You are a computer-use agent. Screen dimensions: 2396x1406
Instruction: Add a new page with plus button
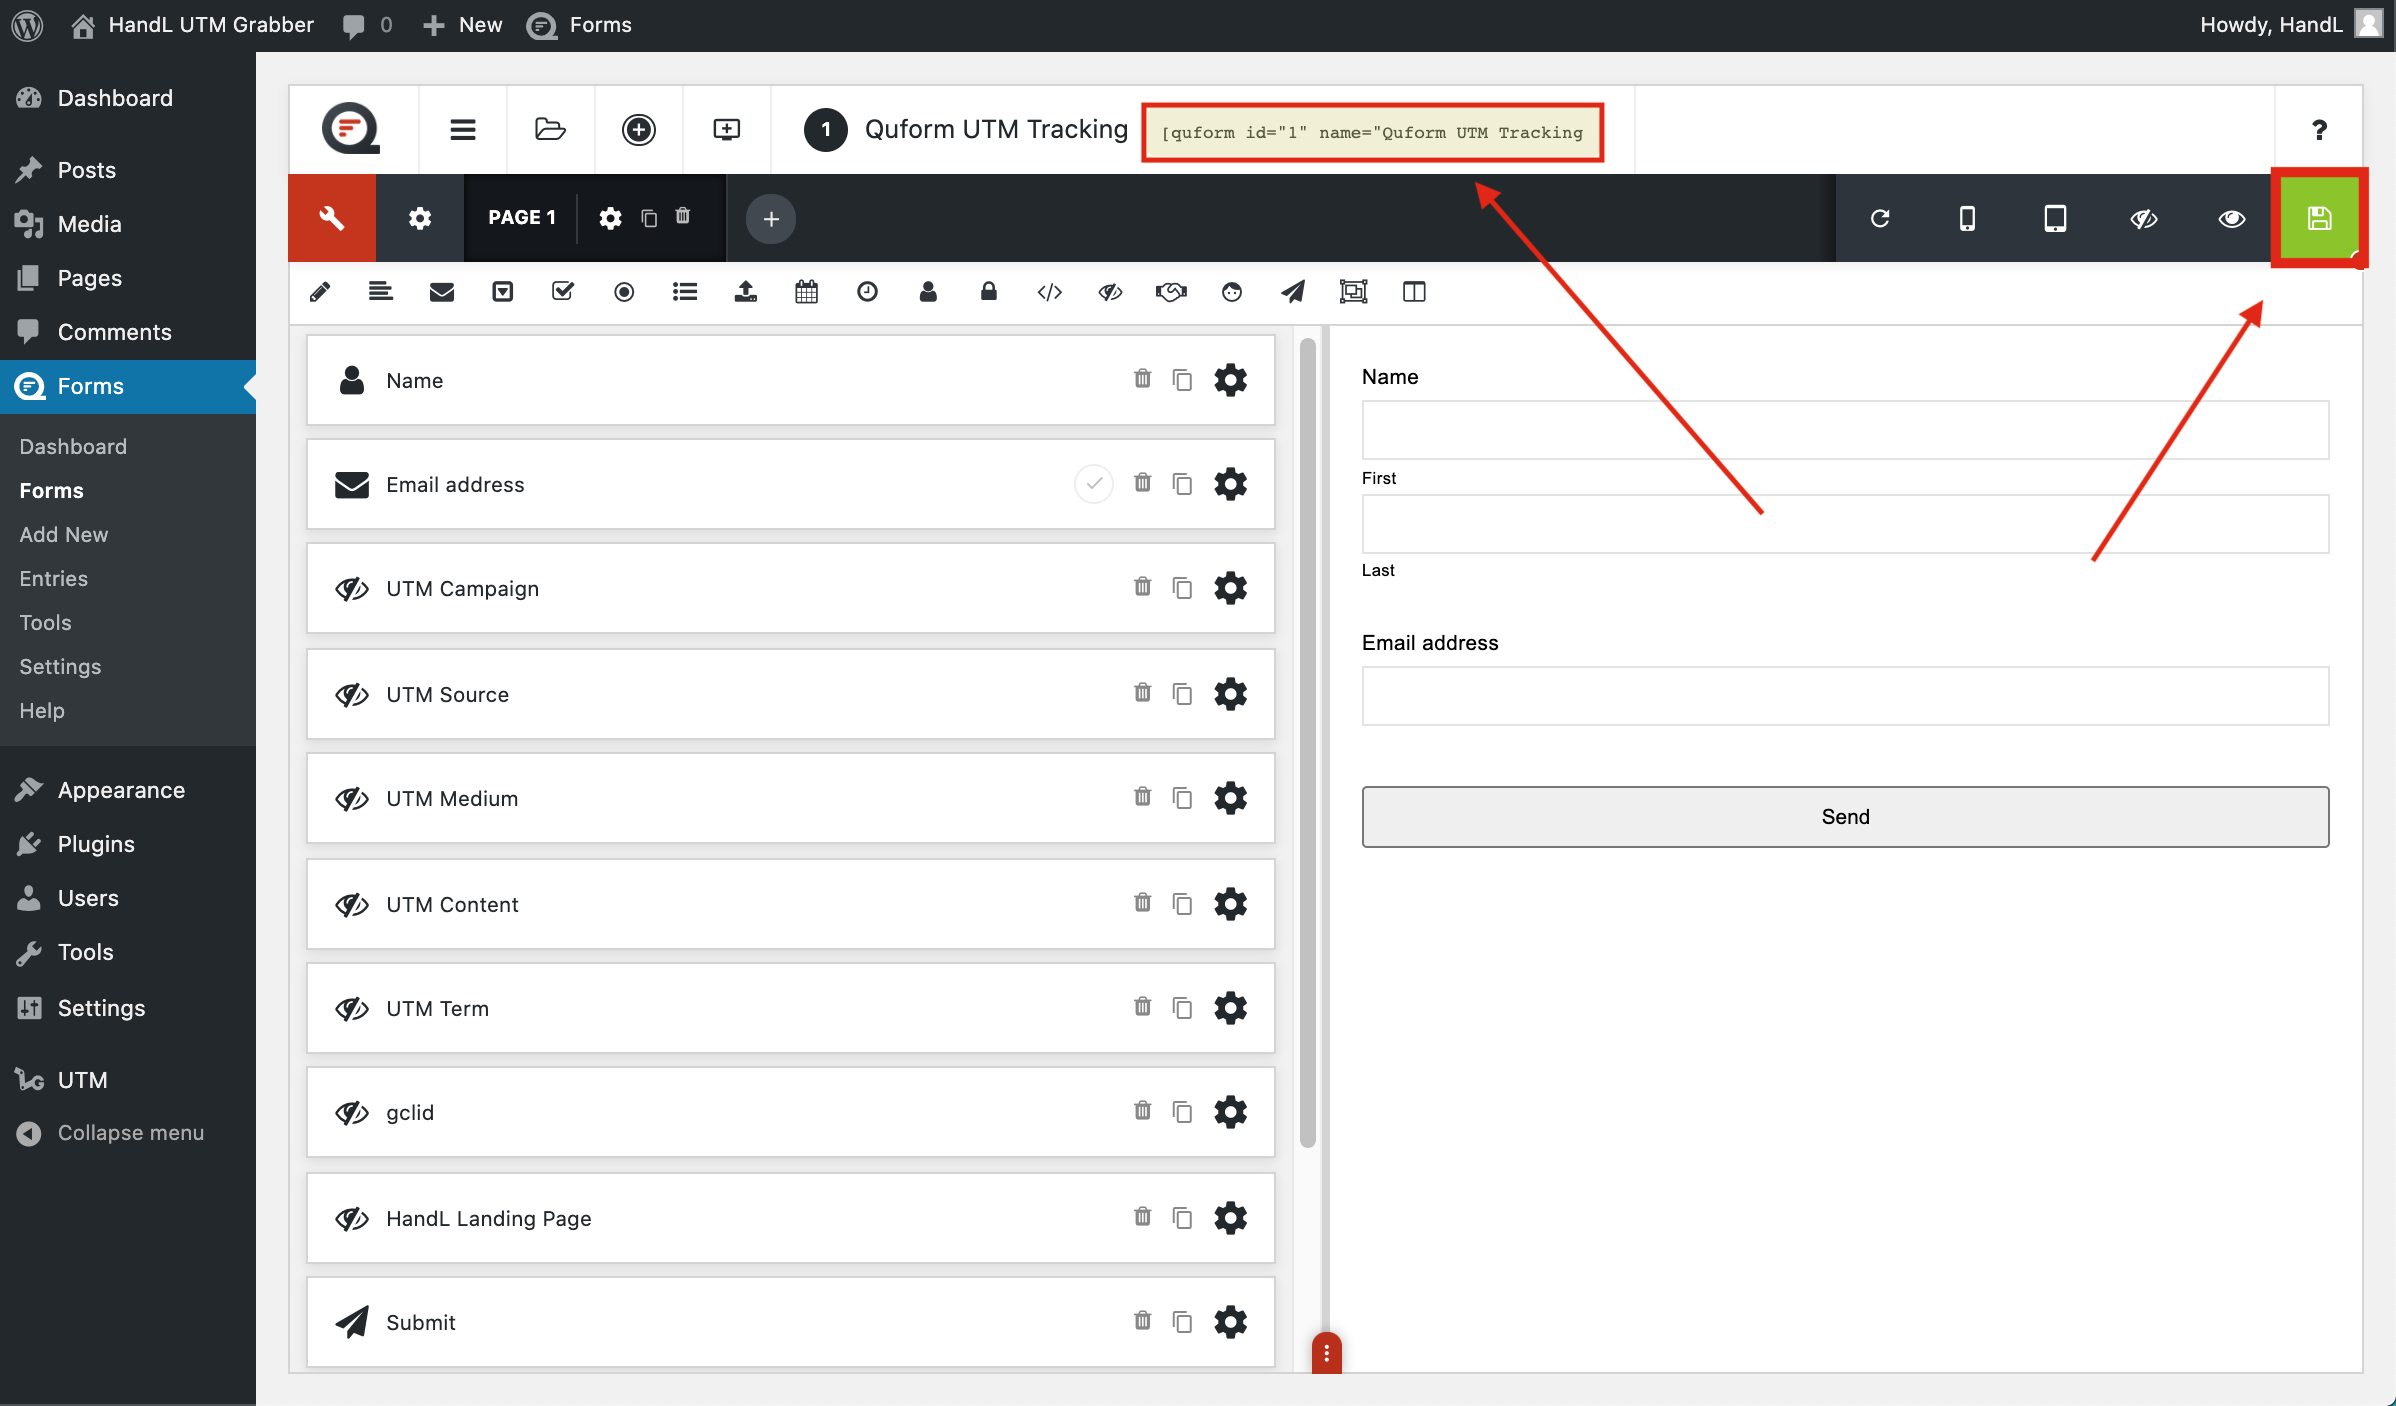pos(771,218)
